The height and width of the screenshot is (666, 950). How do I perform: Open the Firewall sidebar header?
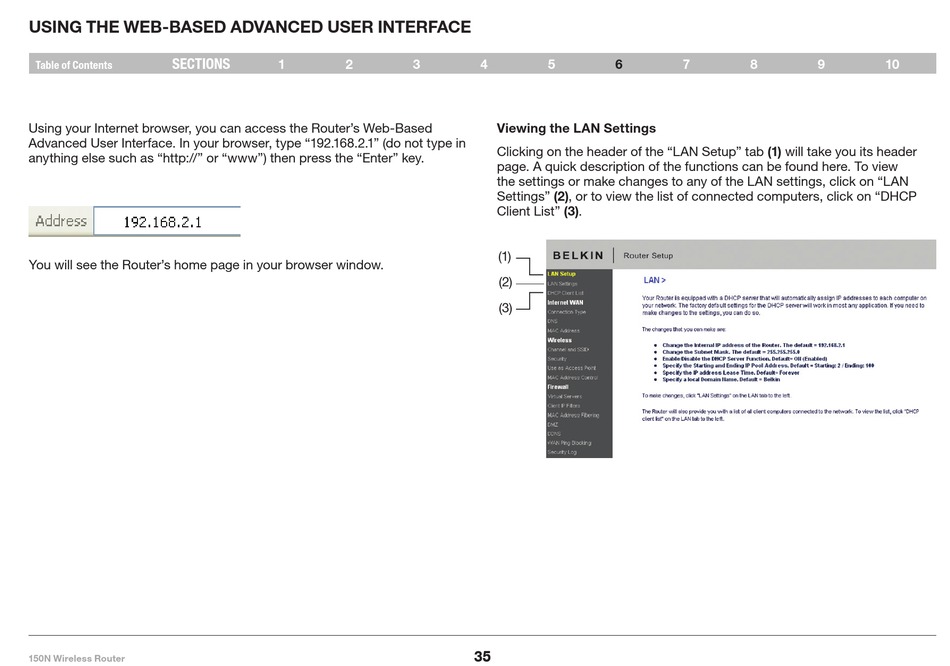(558, 387)
